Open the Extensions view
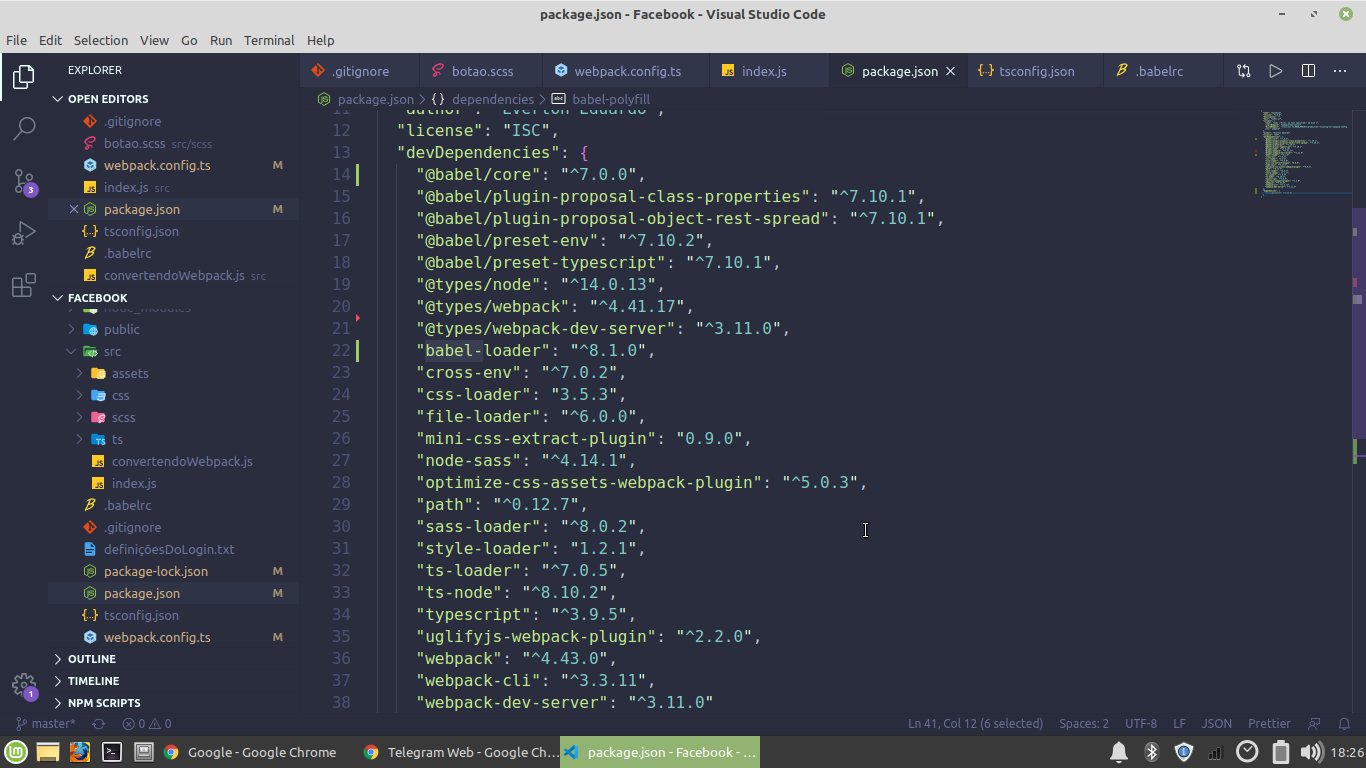The width and height of the screenshot is (1366, 768). (24, 286)
